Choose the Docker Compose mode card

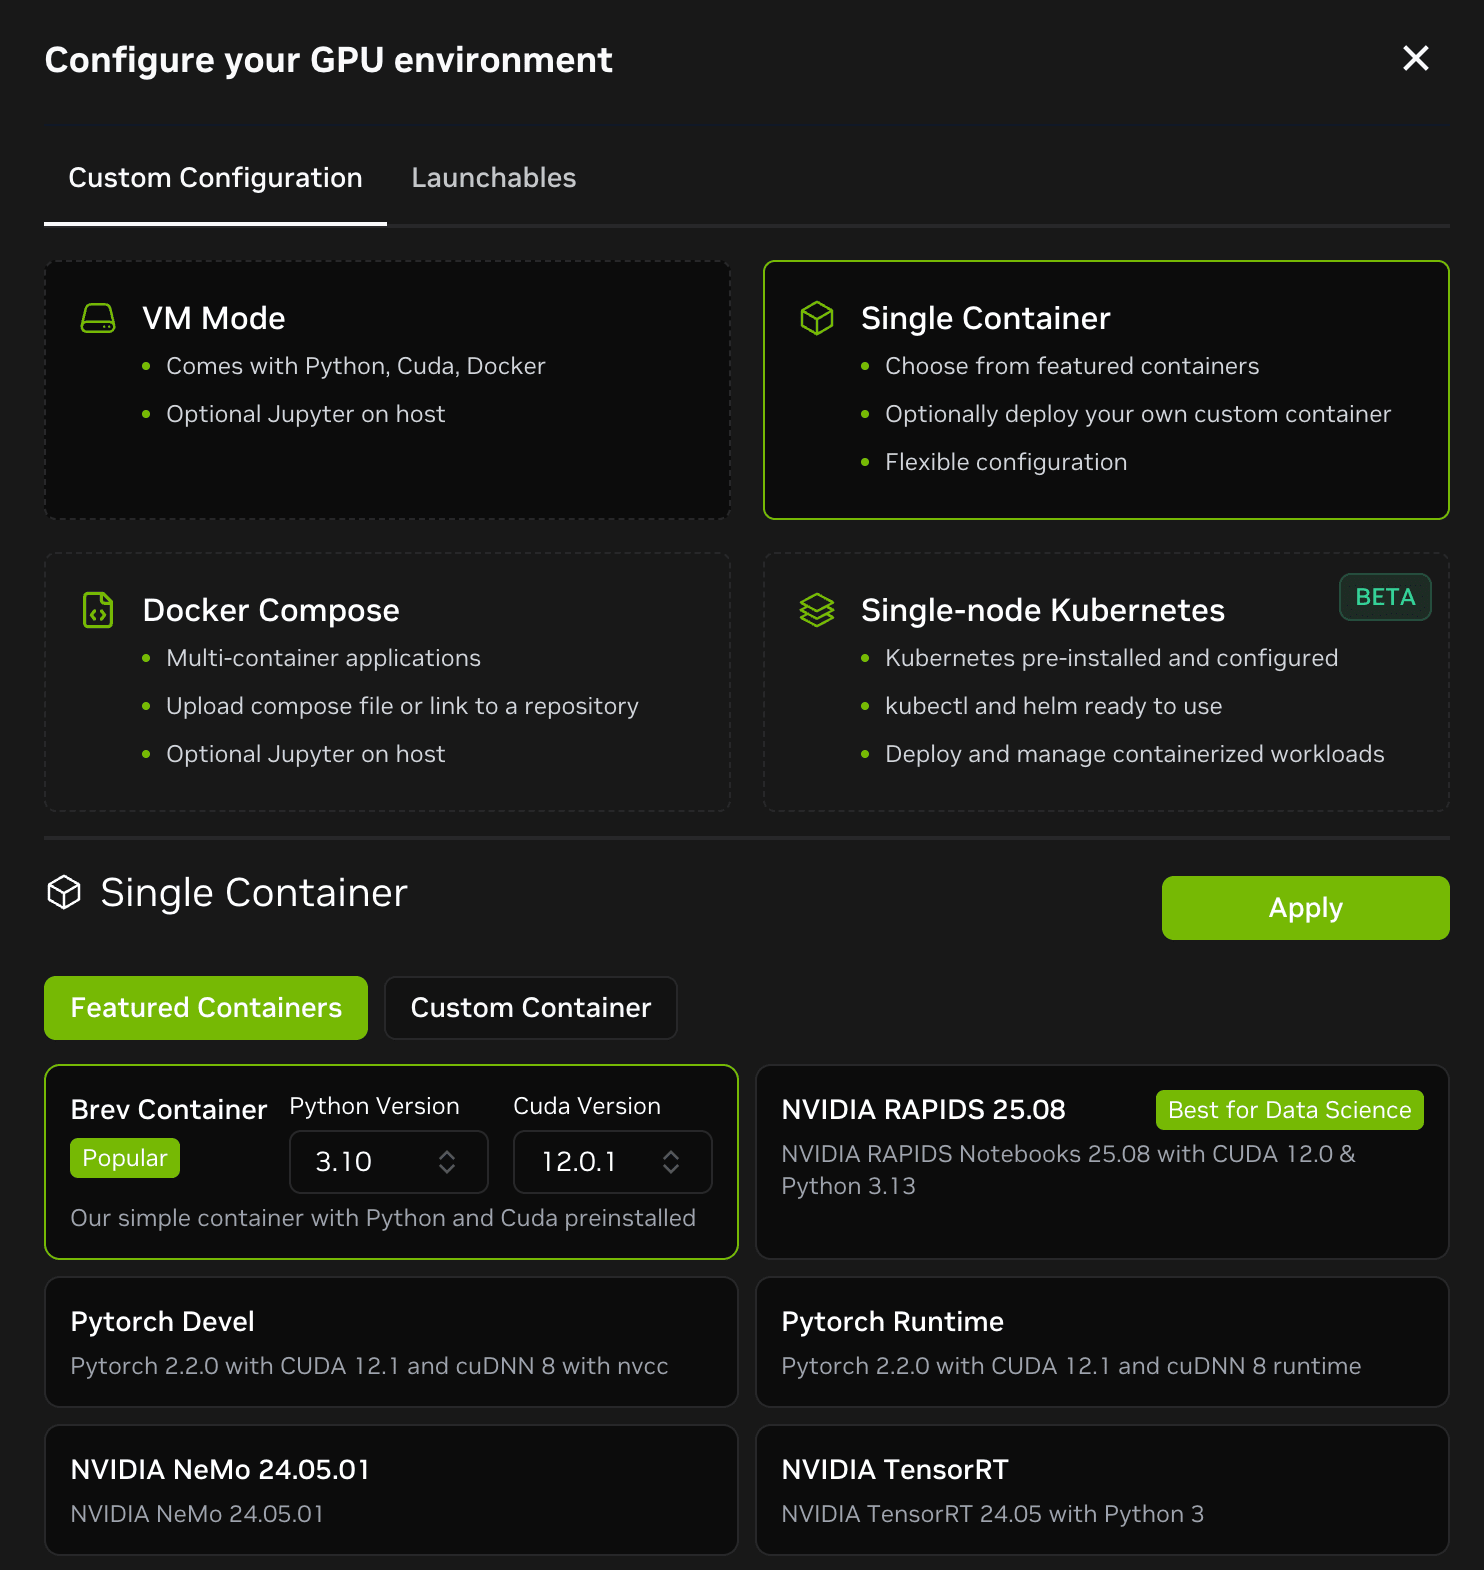[387, 682]
